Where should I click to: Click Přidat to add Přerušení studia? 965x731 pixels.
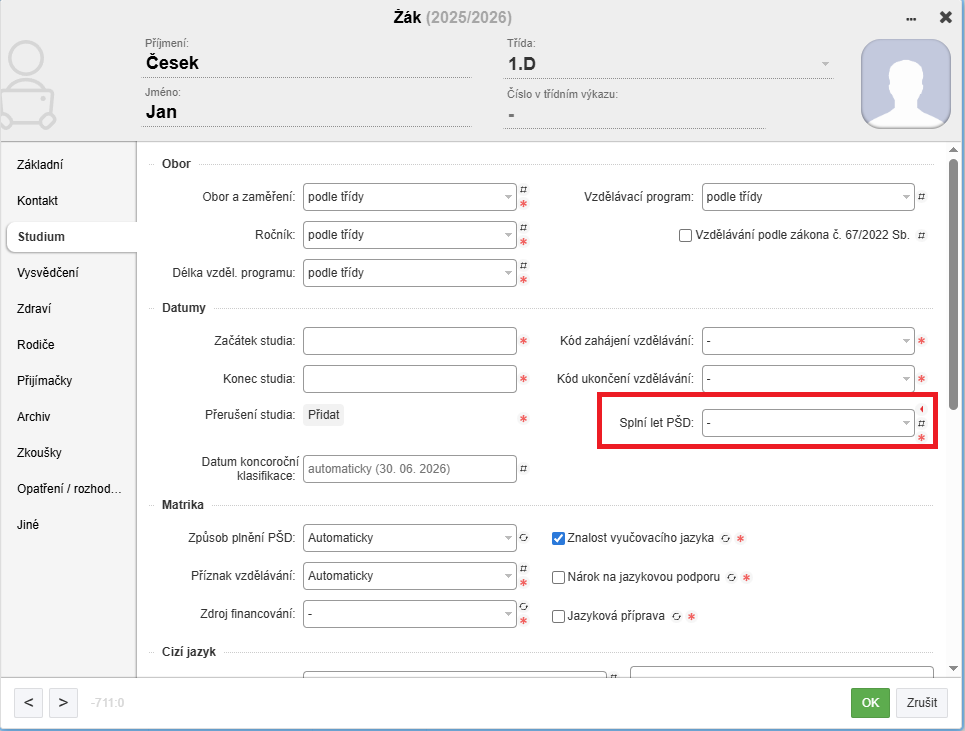click(x=323, y=415)
